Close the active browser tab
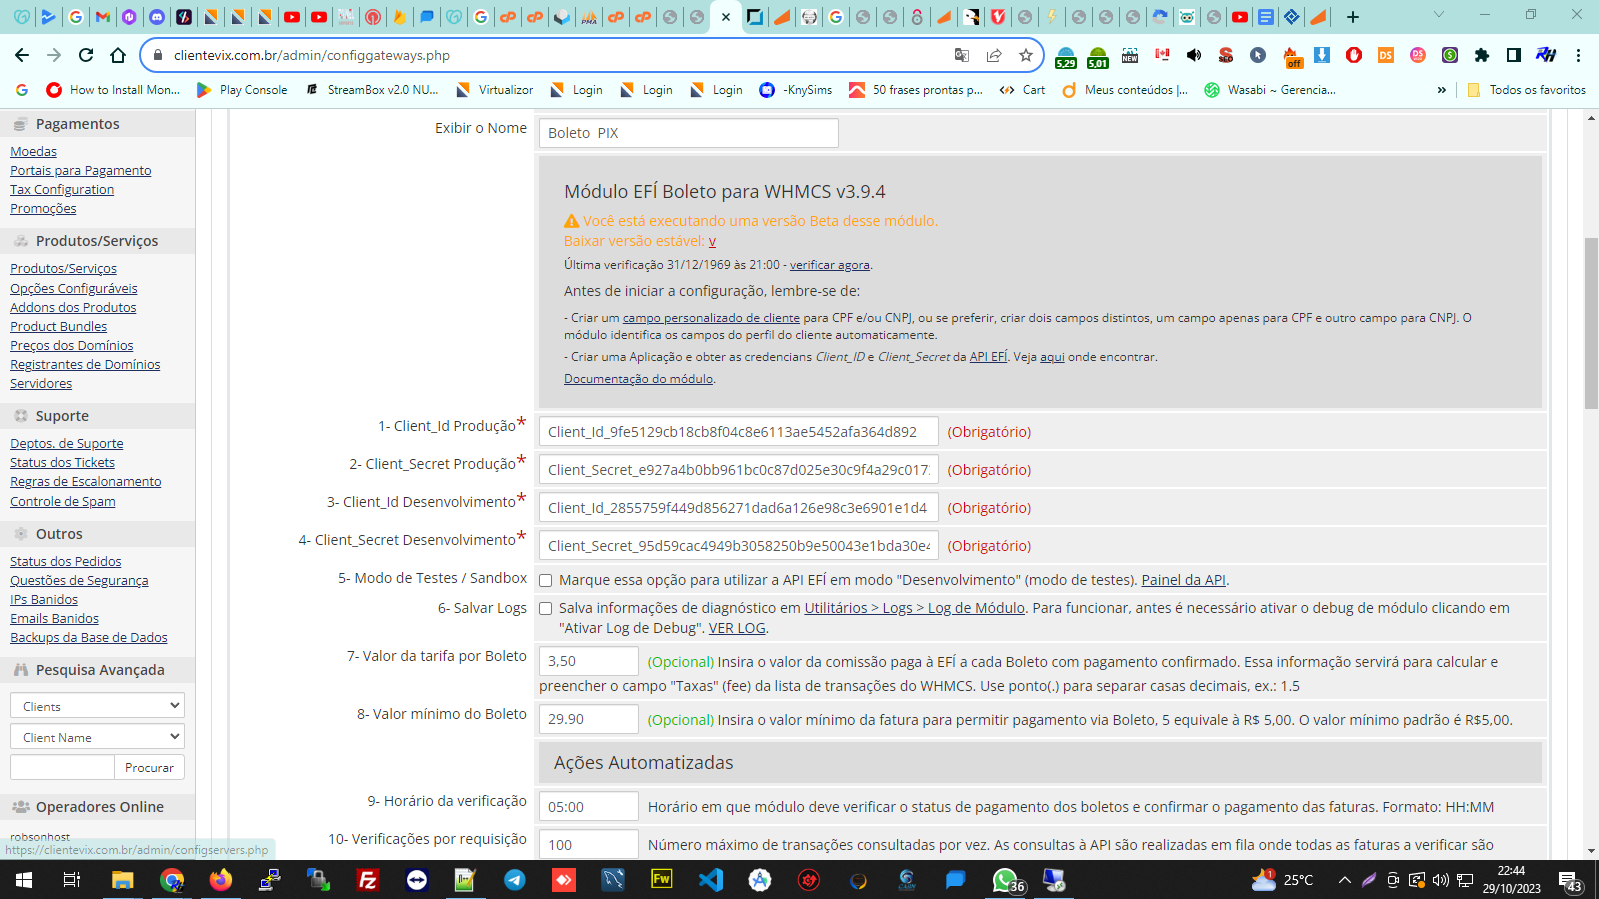1599x899 pixels. pyautogui.click(x=726, y=17)
